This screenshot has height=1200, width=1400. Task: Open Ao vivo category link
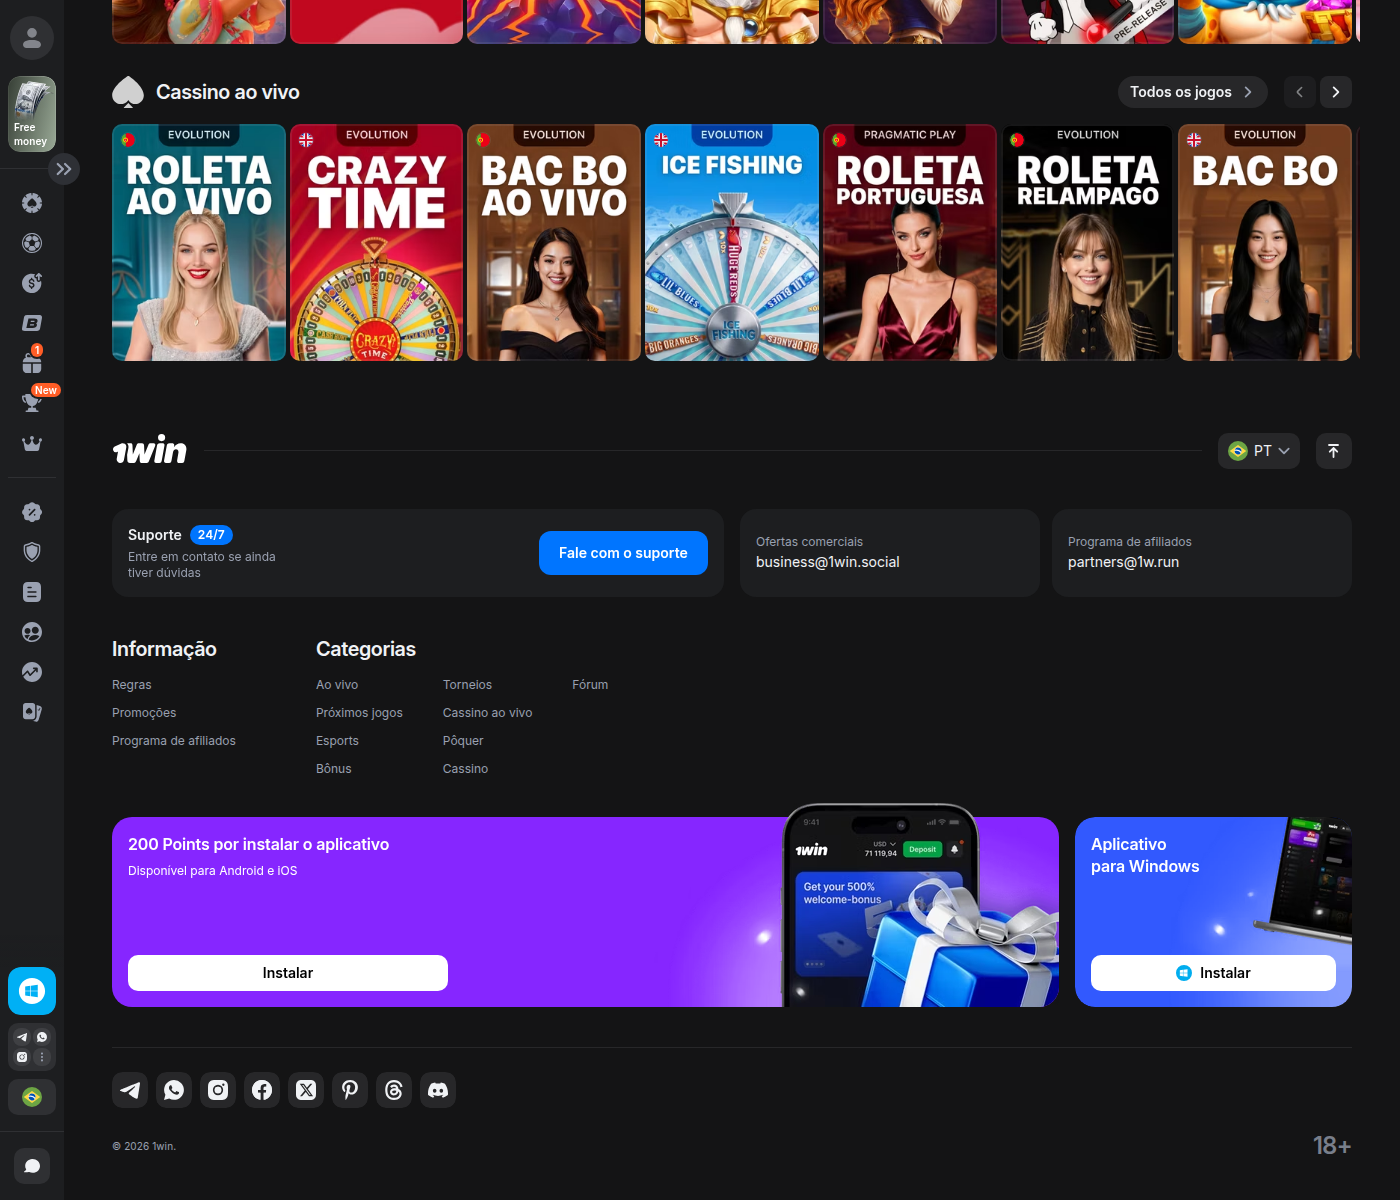point(337,685)
